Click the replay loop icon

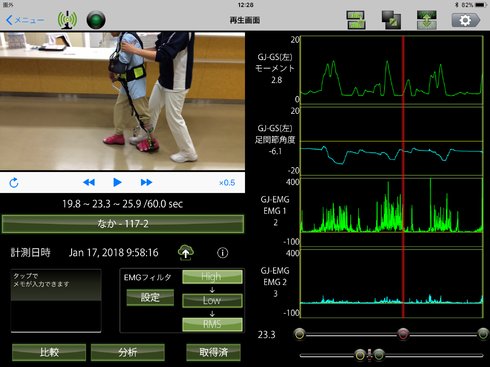coord(14,183)
